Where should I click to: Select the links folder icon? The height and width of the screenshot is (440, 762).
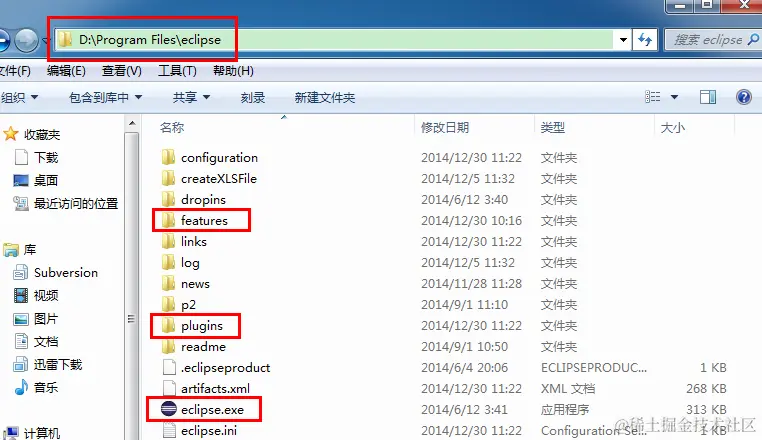click(168, 241)
